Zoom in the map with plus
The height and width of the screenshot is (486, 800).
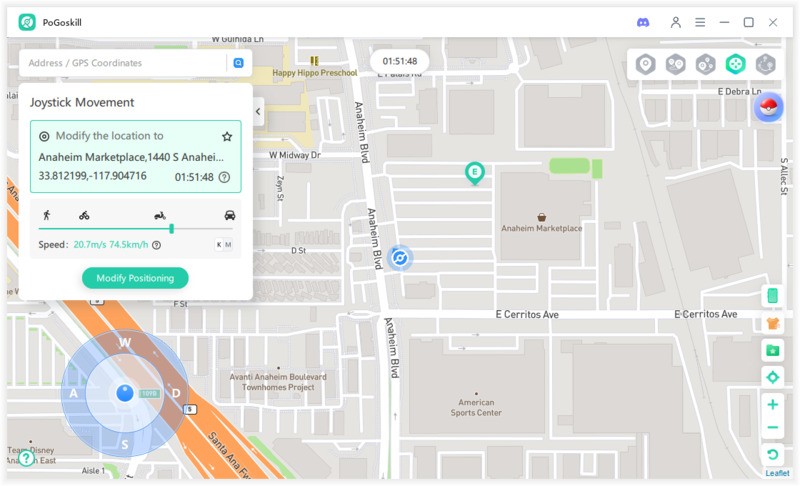point(772,405)
